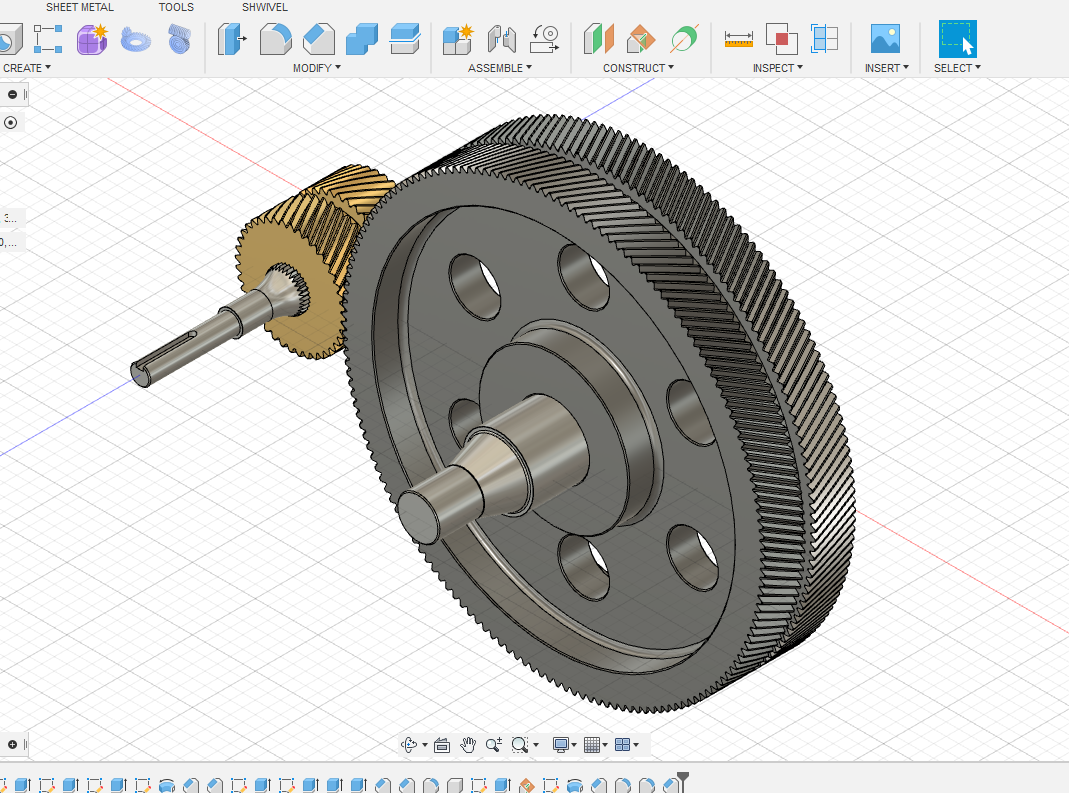This screenshot has width=1069, height=793.
Task: Select the Chamfer tool icon
Action: point(318,39)
